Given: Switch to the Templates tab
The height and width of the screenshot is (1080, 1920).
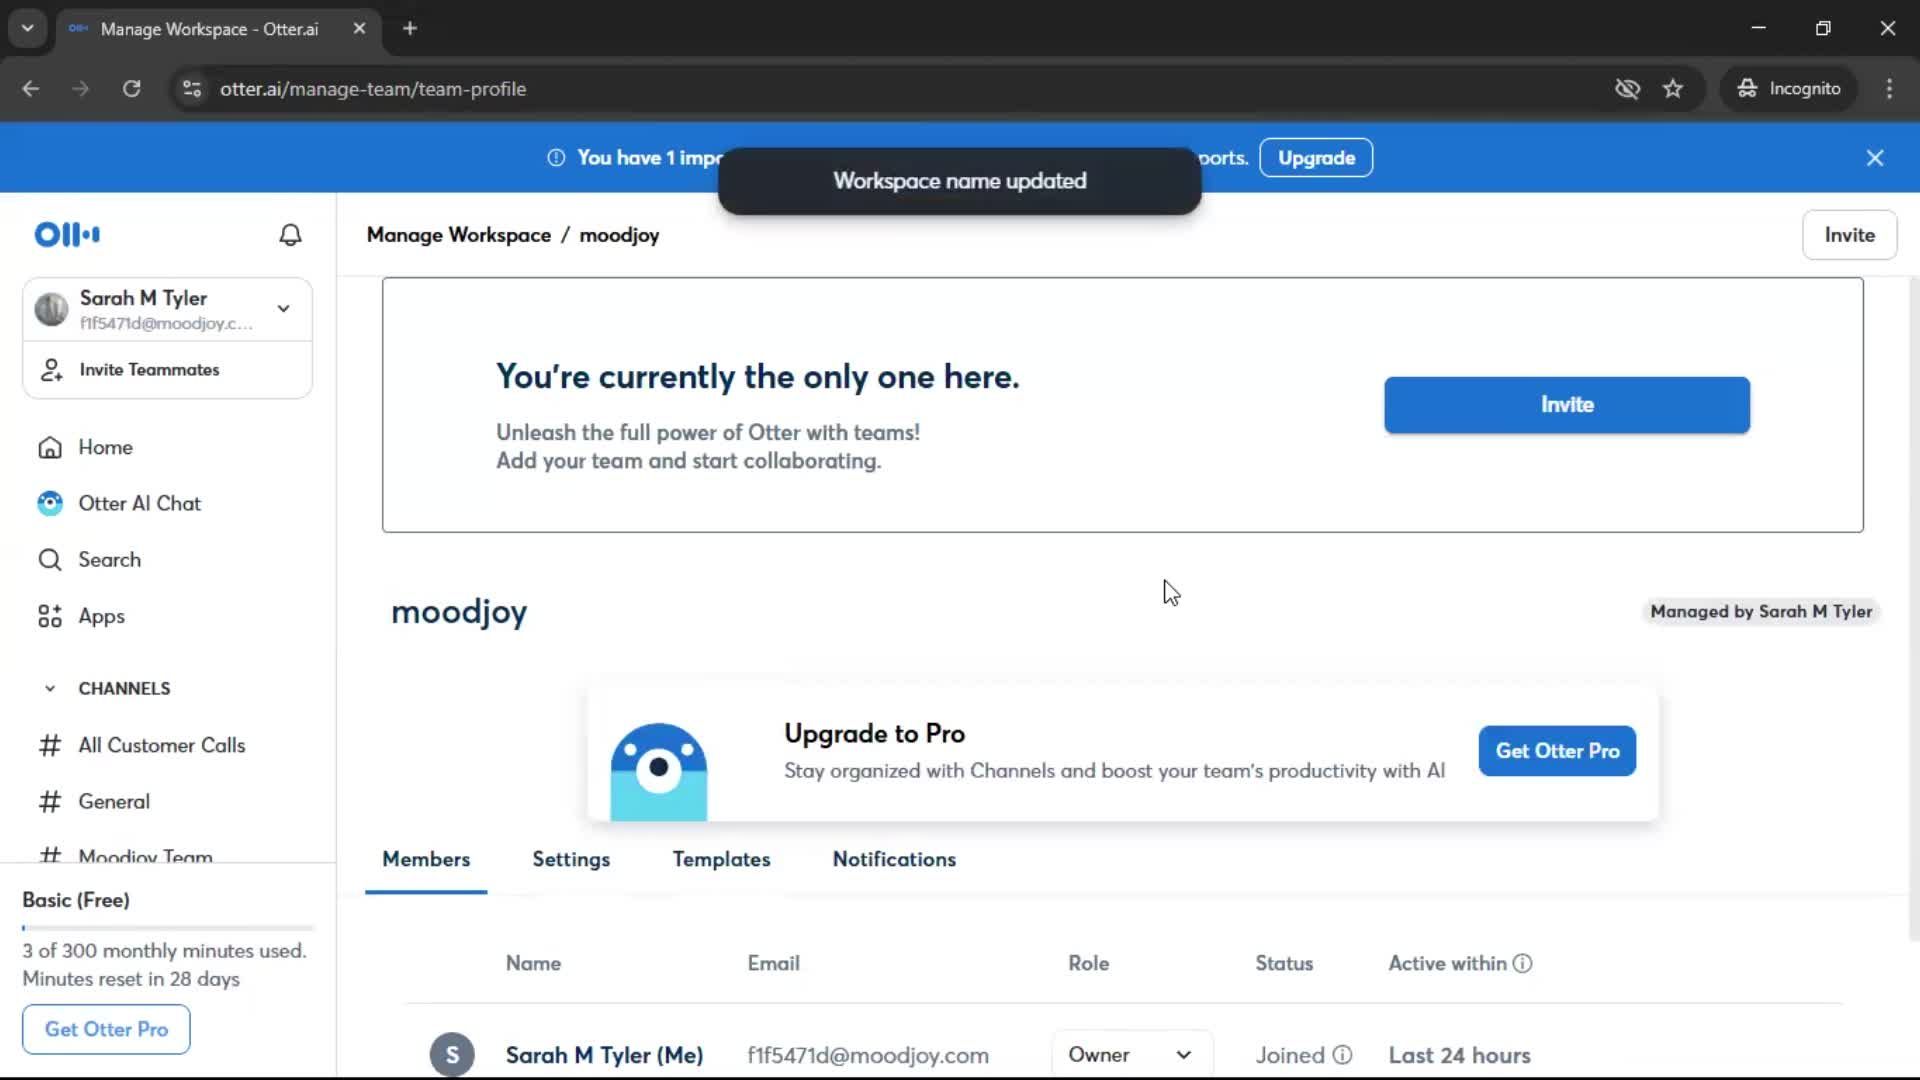Looking at the screenshot, I should 721,860.
